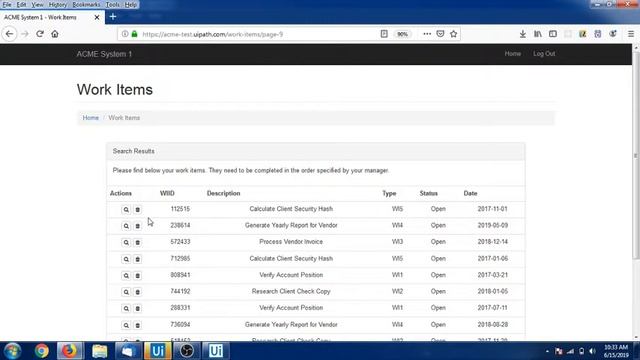Open the Tools menu
The width and height of the screenshot is (640, 360).
(112, 4)
